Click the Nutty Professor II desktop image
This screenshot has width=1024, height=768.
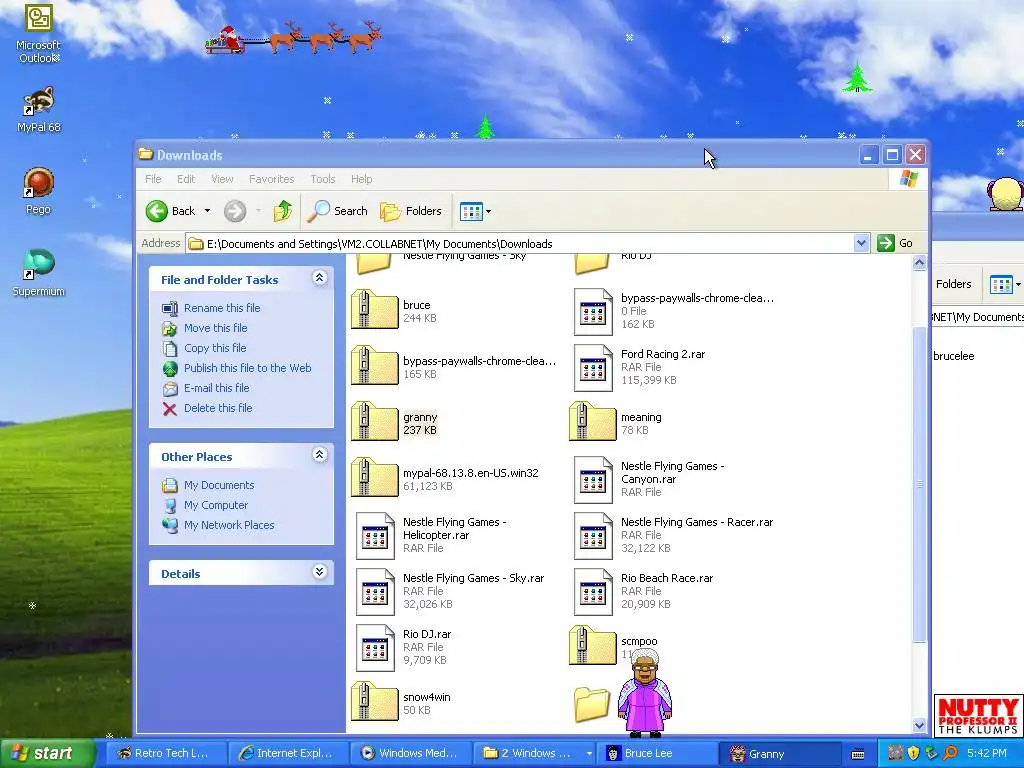click(978, 715)
